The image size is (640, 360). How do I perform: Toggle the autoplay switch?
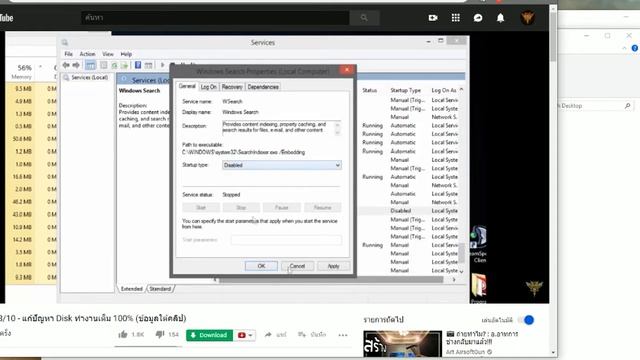pos(526,320)
